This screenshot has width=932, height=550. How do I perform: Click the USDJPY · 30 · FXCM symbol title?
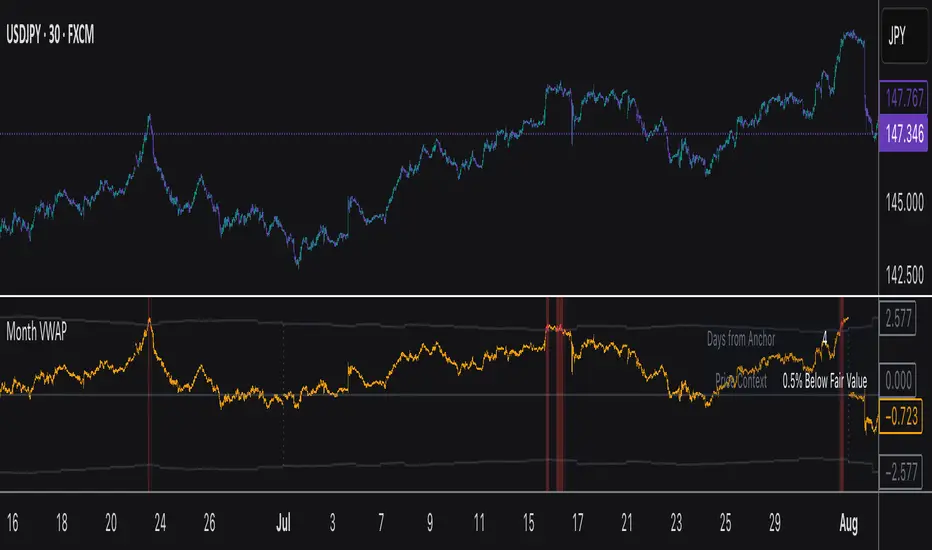(50, 35)
